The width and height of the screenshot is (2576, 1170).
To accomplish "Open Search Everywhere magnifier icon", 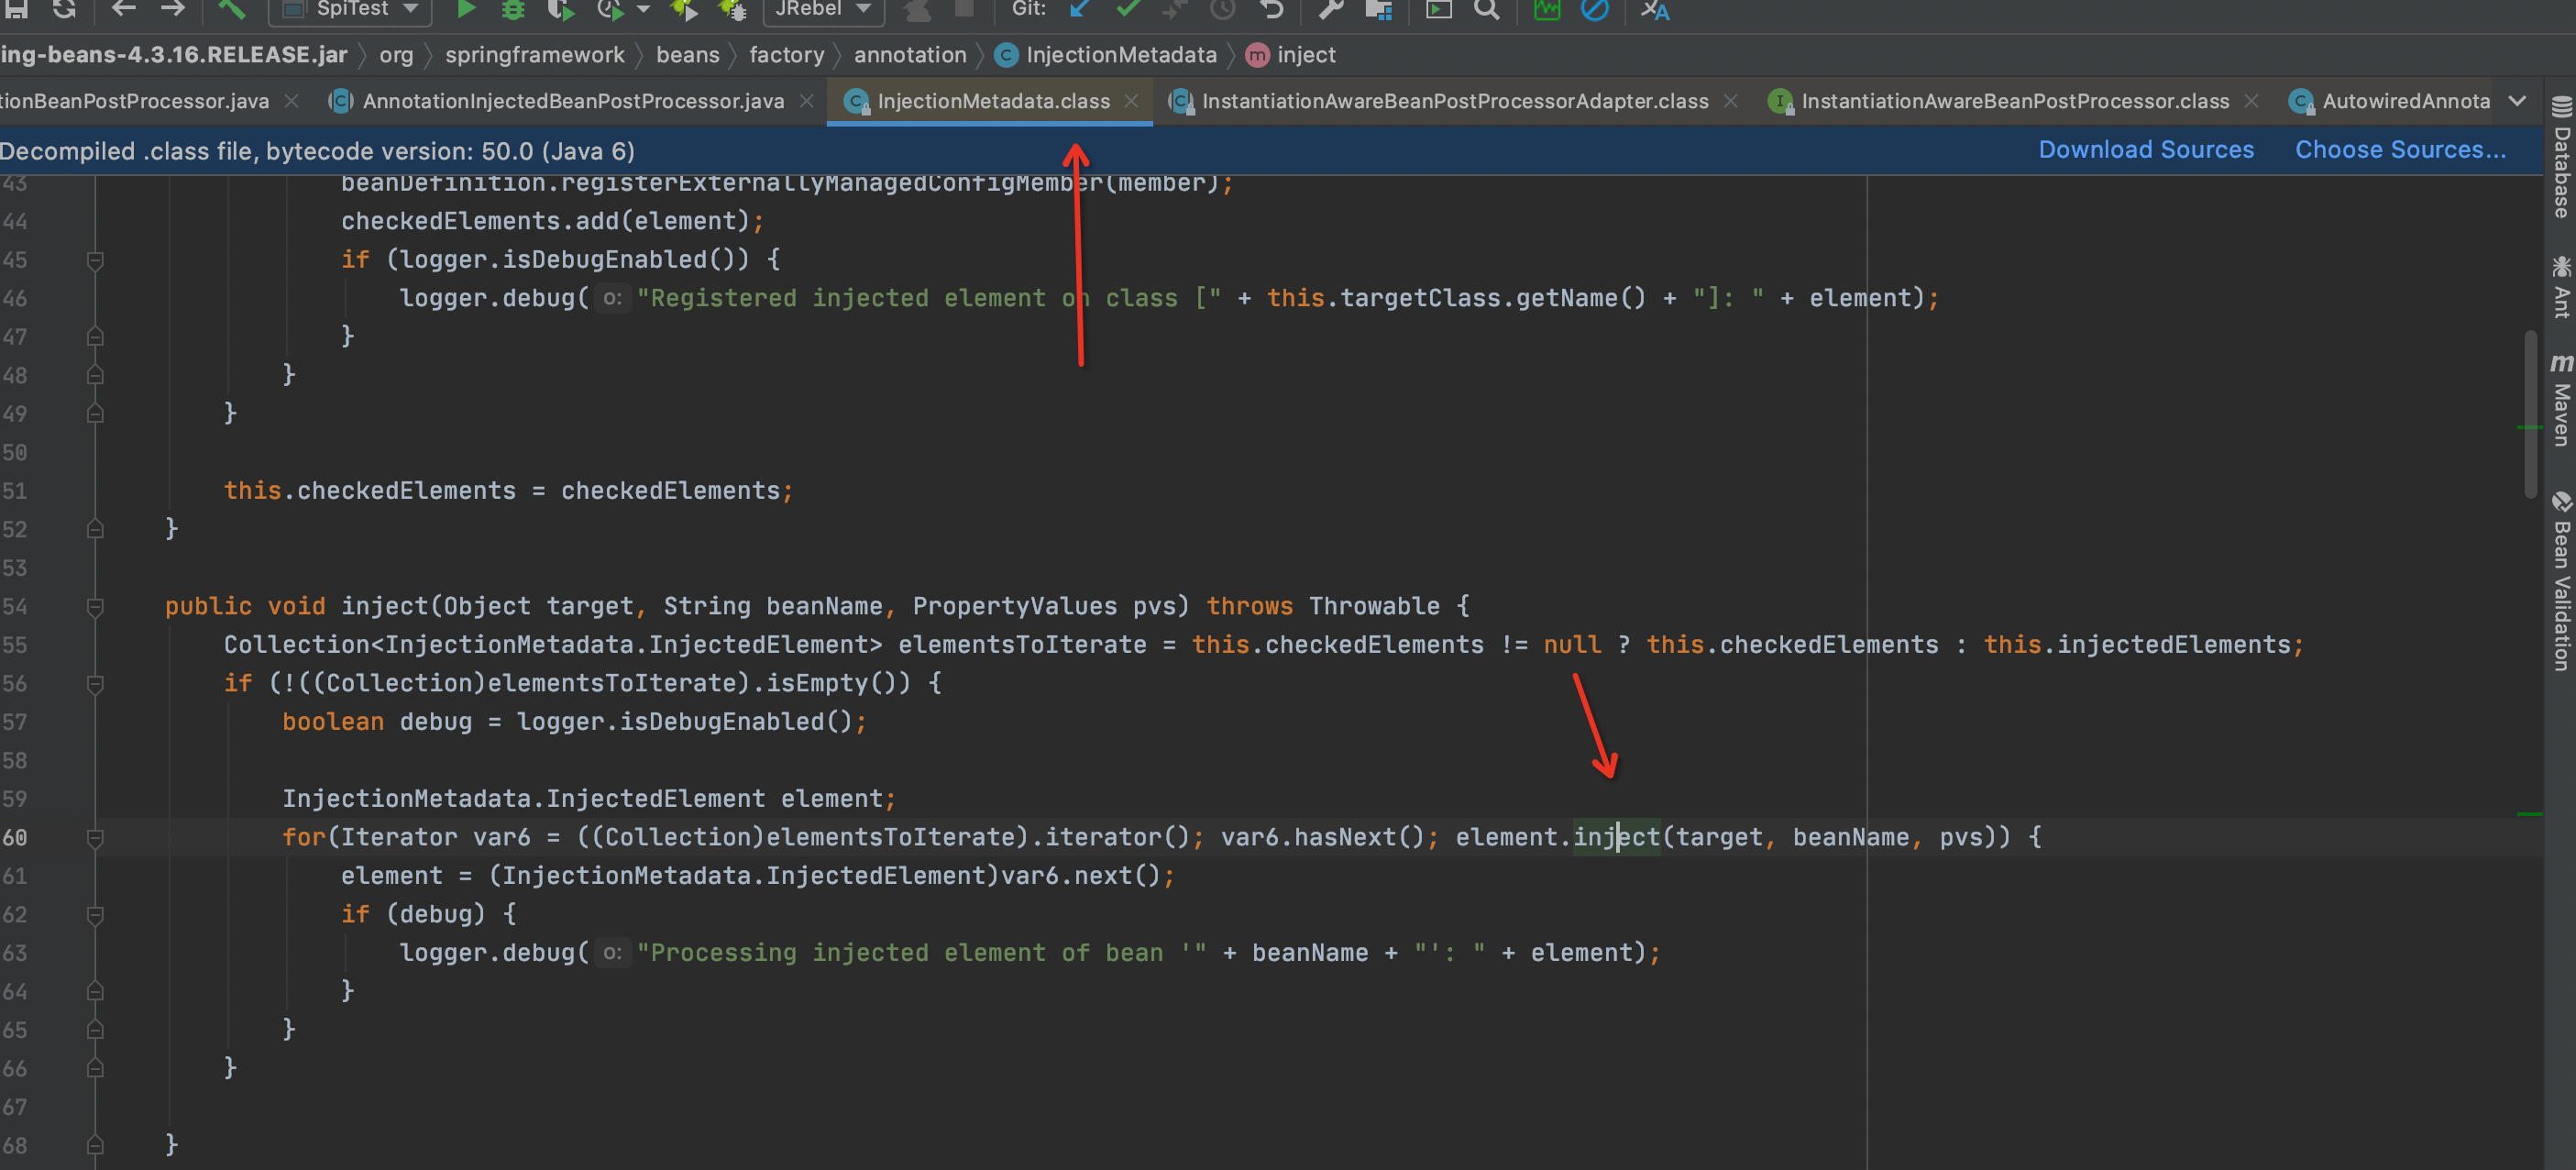I will pyautogui.click(x=1487, y=9).
